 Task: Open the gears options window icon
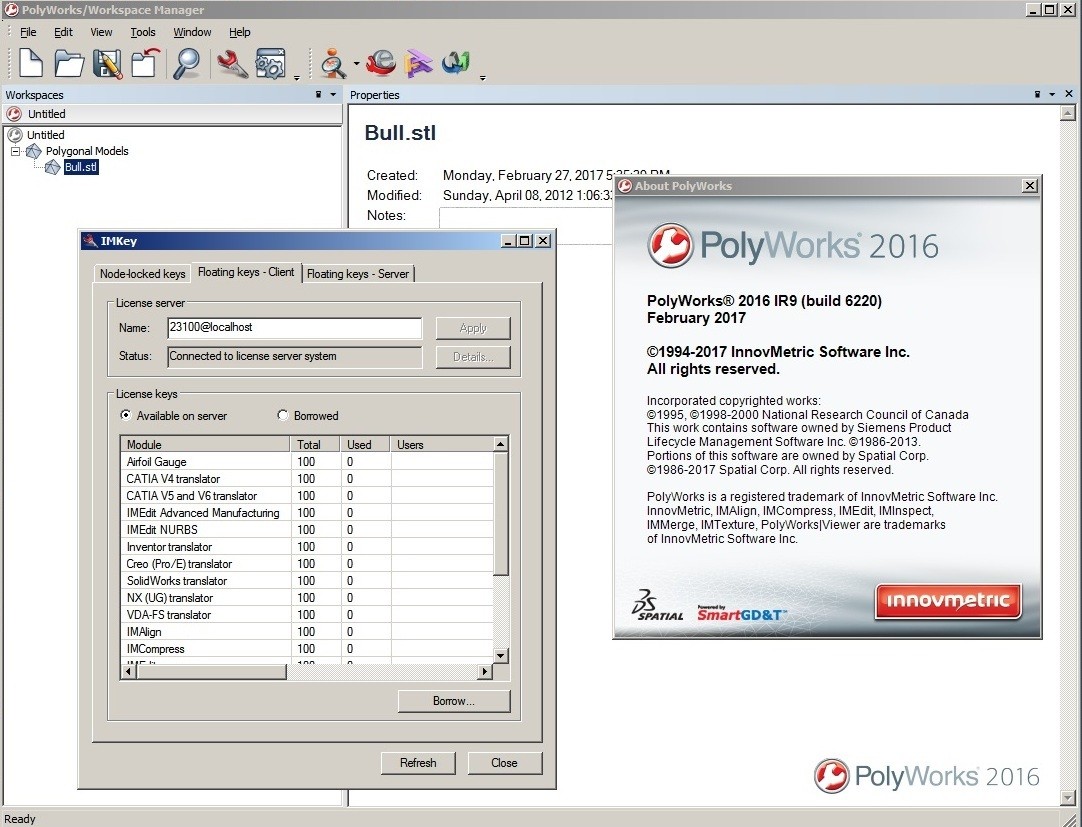tap(270, 64)
